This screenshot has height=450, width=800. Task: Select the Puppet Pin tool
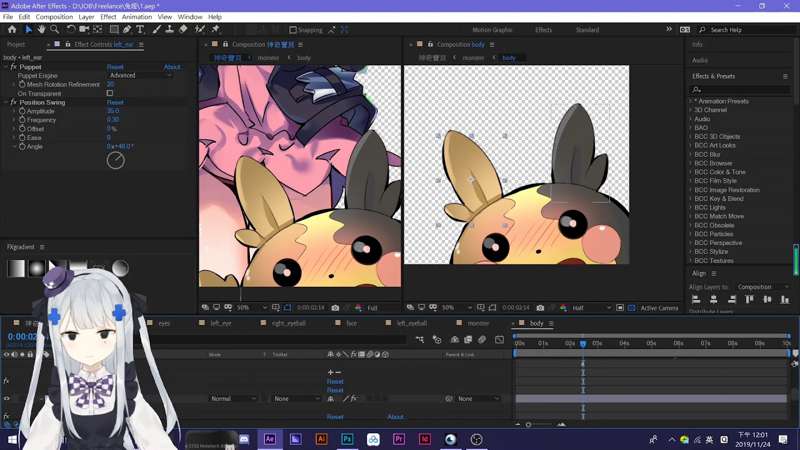coord(215,30)
